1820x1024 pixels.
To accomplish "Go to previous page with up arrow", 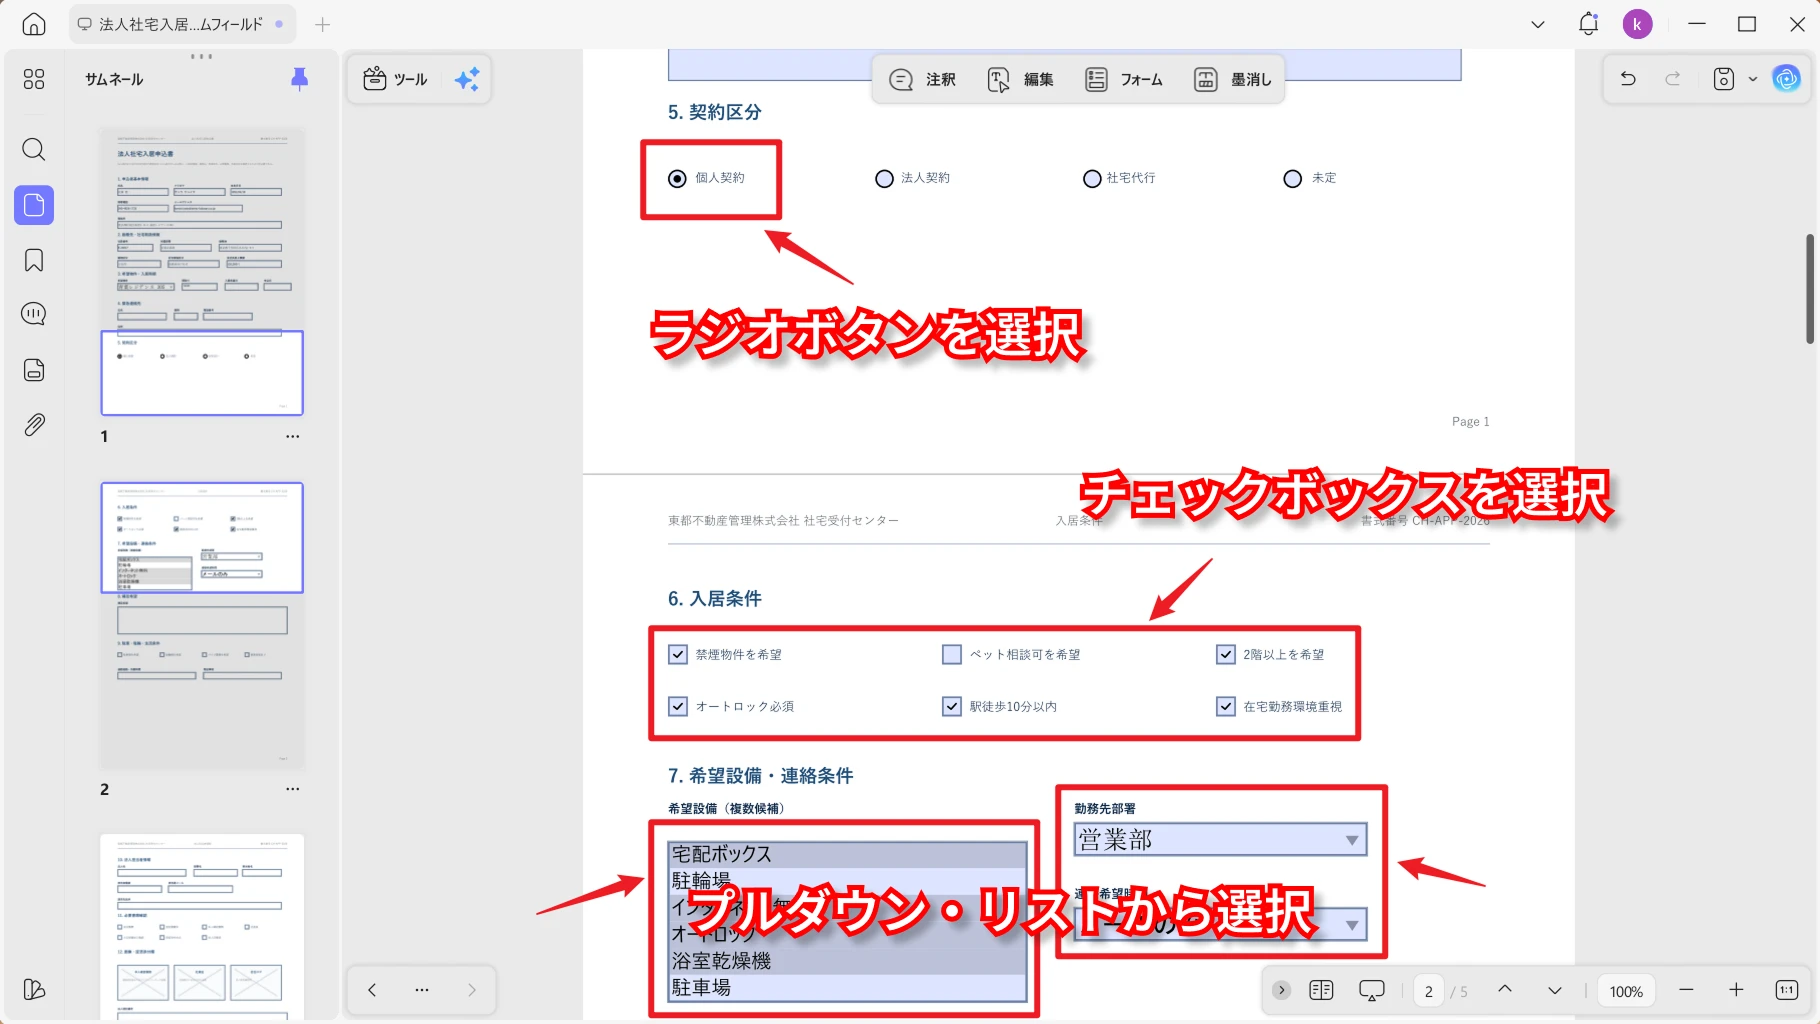I will (x=1505, y=990).
